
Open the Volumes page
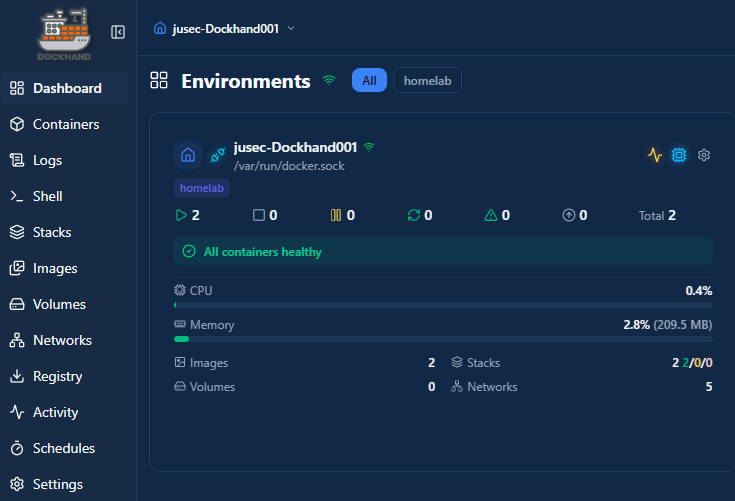point(59,304)
